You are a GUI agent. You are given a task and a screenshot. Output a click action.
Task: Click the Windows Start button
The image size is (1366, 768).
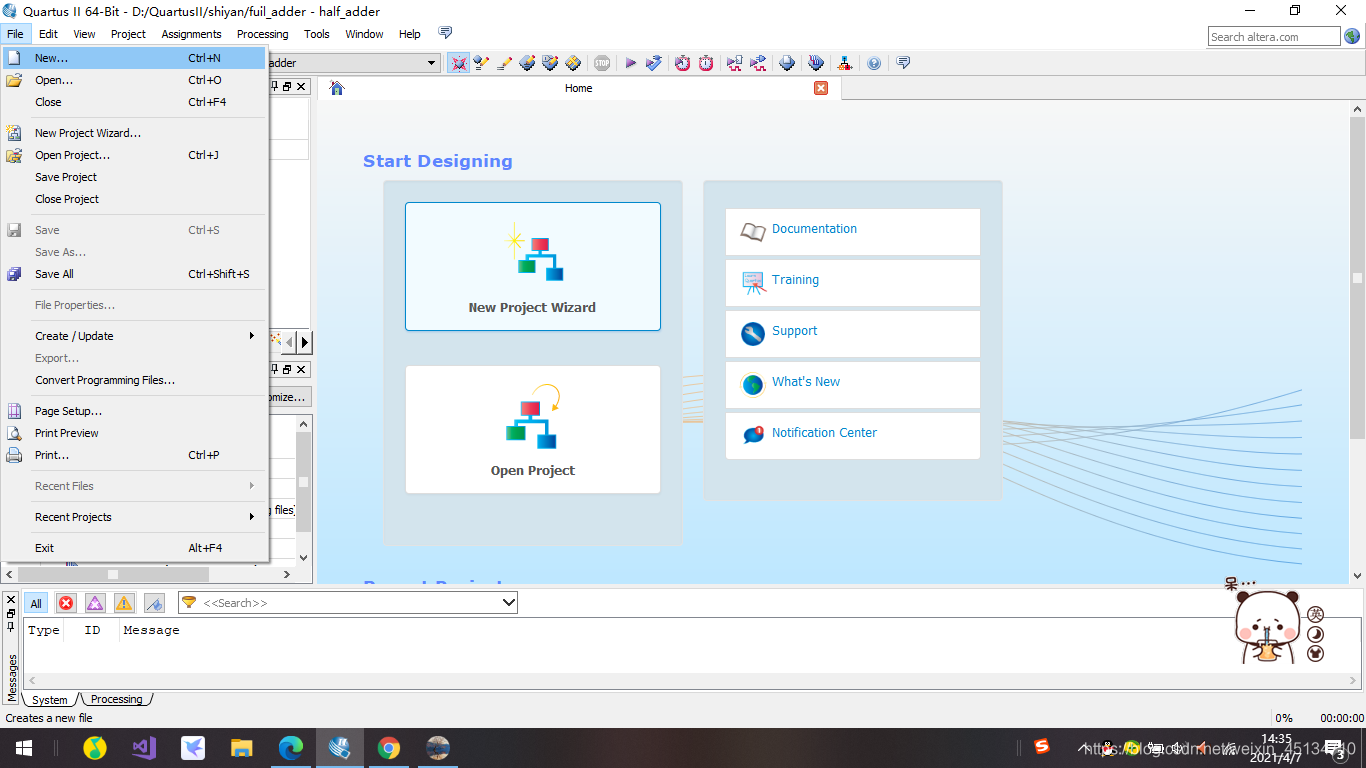click(x=24, y=748)
